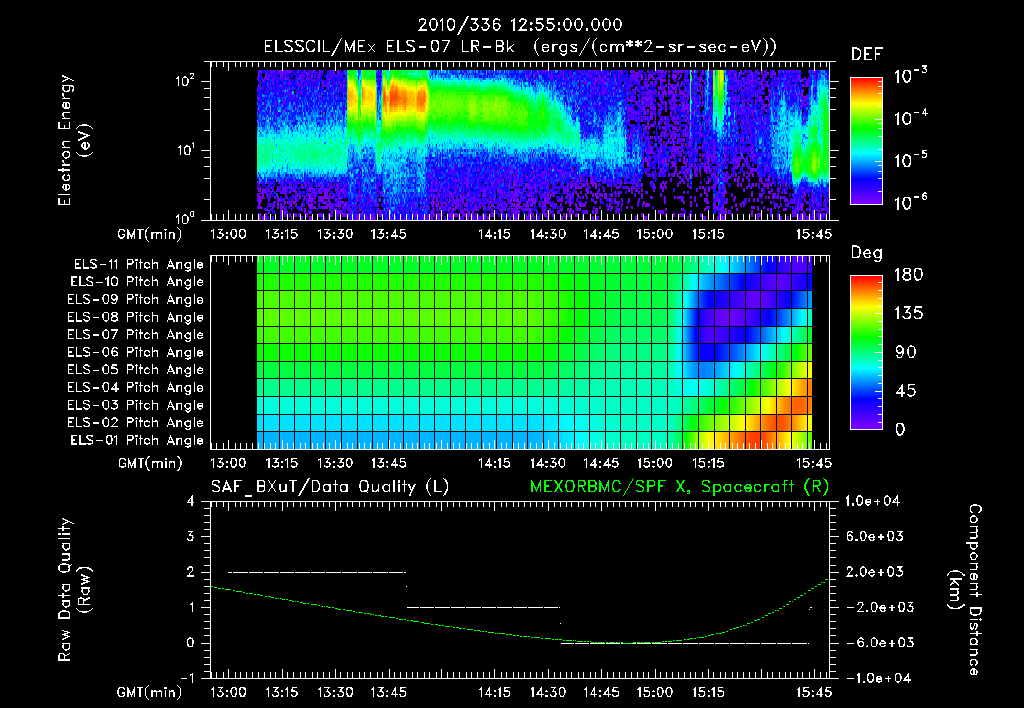The height and width of the screenshot is (708, 1024).
Task: Select the ELS-02 Pitch Angle row label
Action: pyautogui.click(x=135, y=423)
